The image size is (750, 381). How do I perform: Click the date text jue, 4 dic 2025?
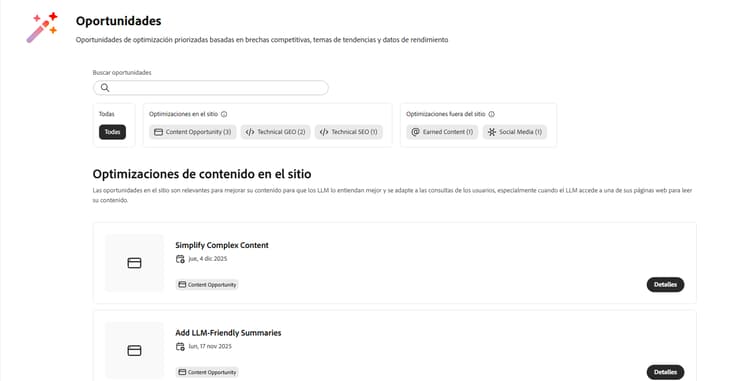tap(208, 259)
